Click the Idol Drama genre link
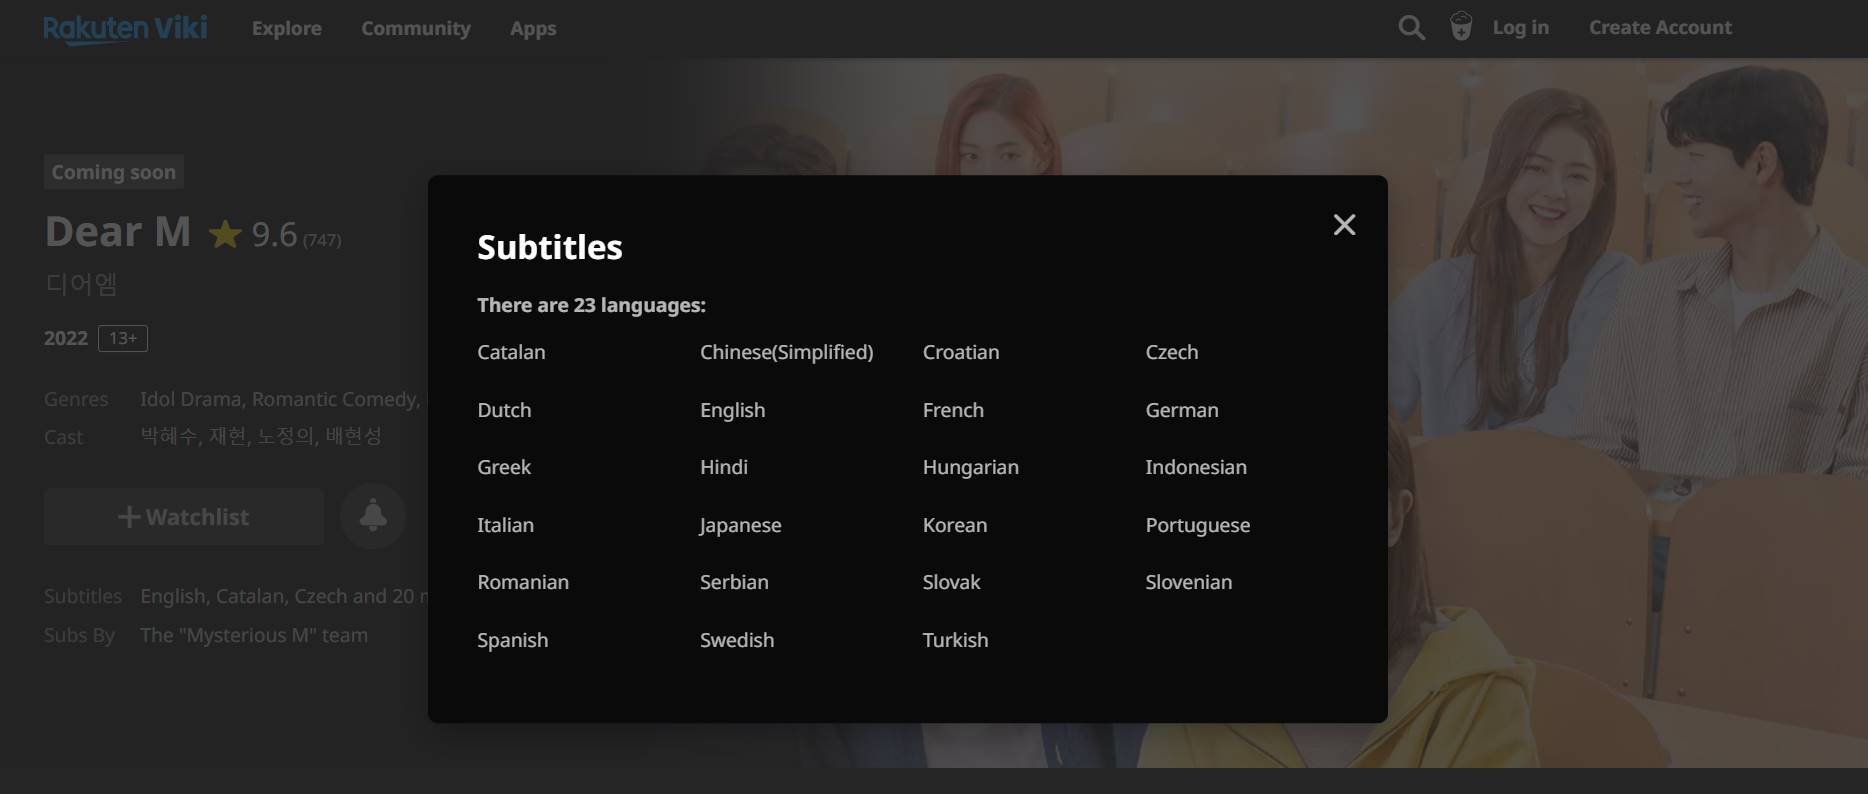 [x=191, y=399]
